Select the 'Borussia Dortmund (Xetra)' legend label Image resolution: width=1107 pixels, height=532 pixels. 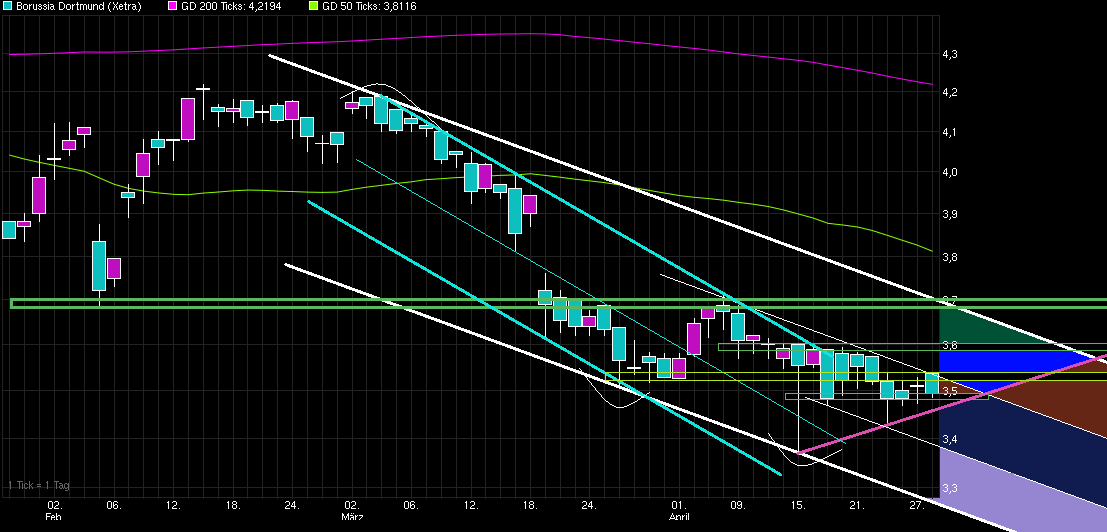pyautogui.click(x=78, y=6)
